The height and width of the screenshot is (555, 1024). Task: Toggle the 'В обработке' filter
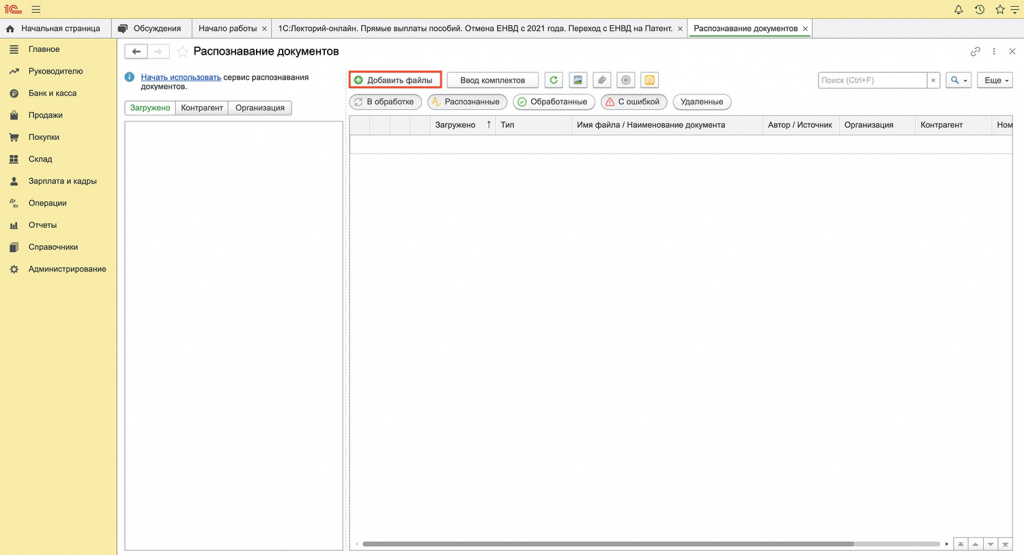click(385, 102)
